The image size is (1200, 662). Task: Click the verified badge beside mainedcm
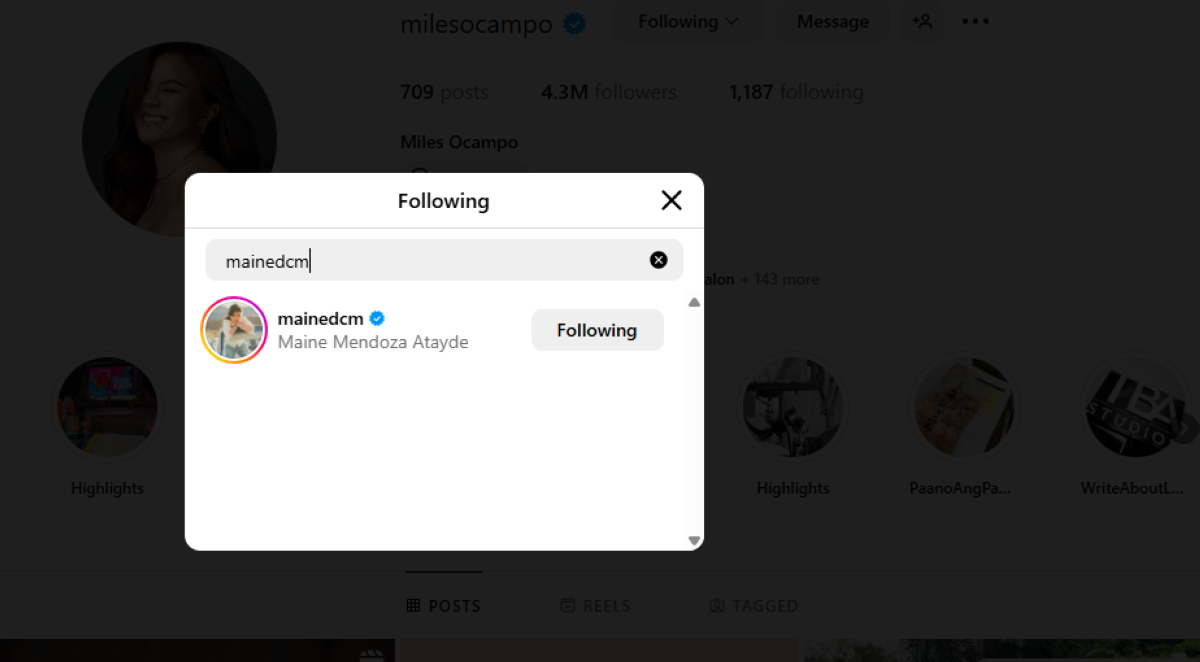pos(377,318)
